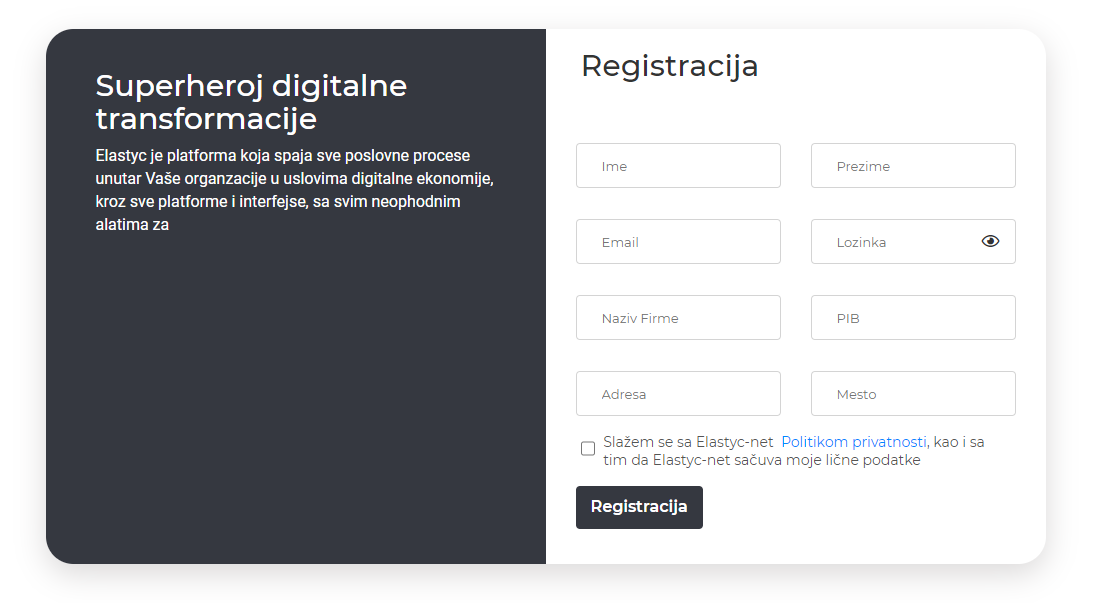Tick the privacy policy agreement checkbox
Screen dimensions: 1100x603
coord(588,448)
